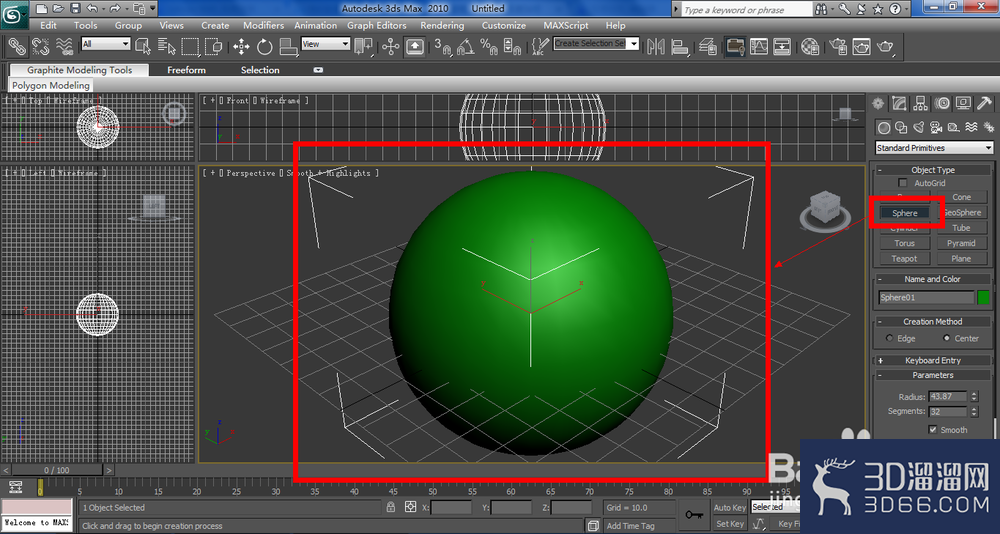Image resolution: width=1000 pixels, height=534 pixels.
Task: Select the Unlink Selection tool
Action: click(x=40, y=46)
